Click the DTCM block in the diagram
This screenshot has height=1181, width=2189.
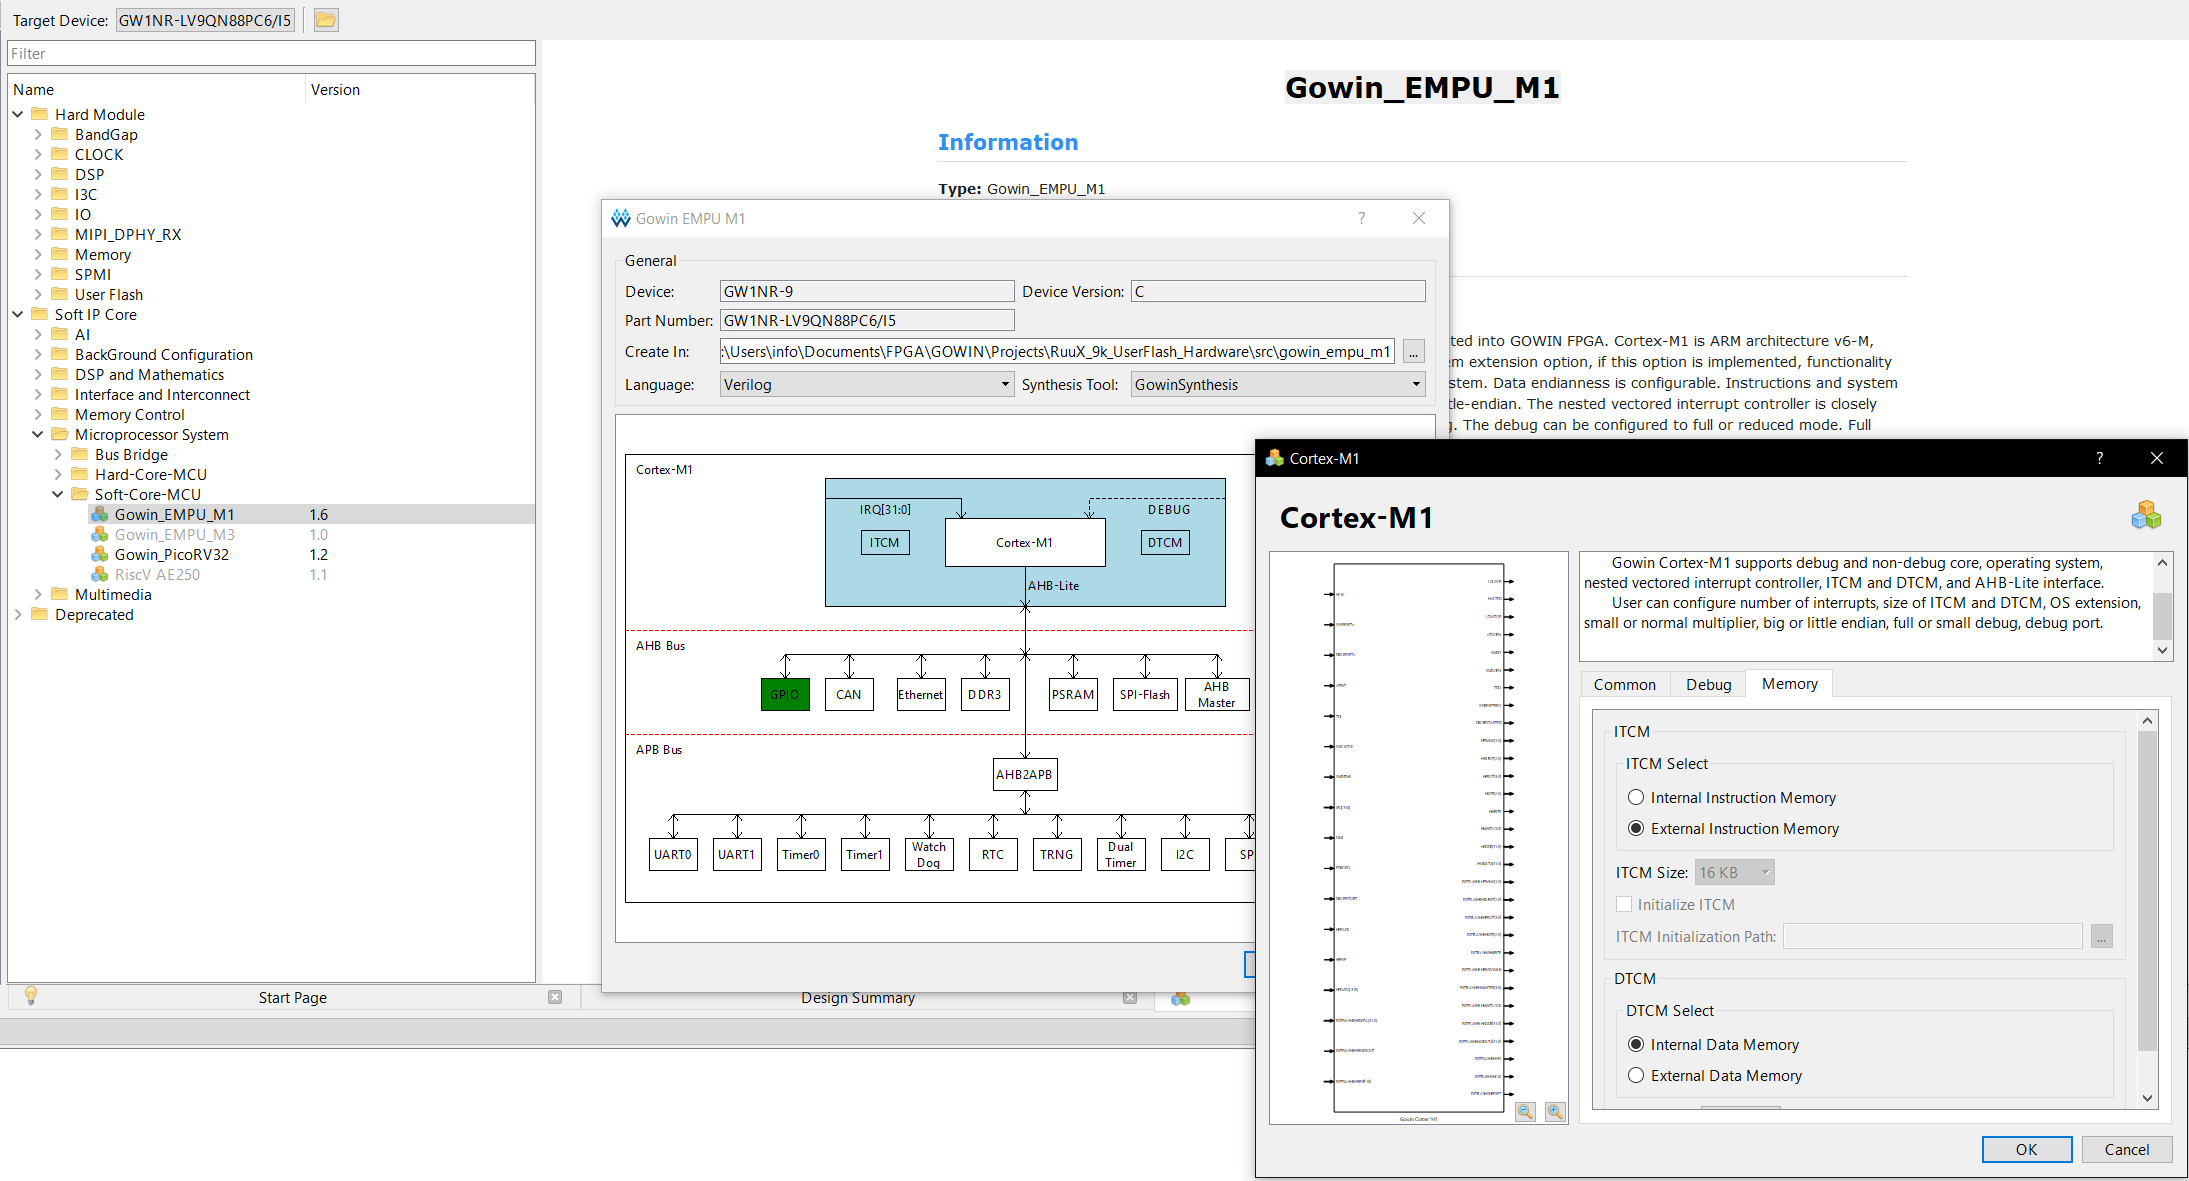tap(1165, 542)
